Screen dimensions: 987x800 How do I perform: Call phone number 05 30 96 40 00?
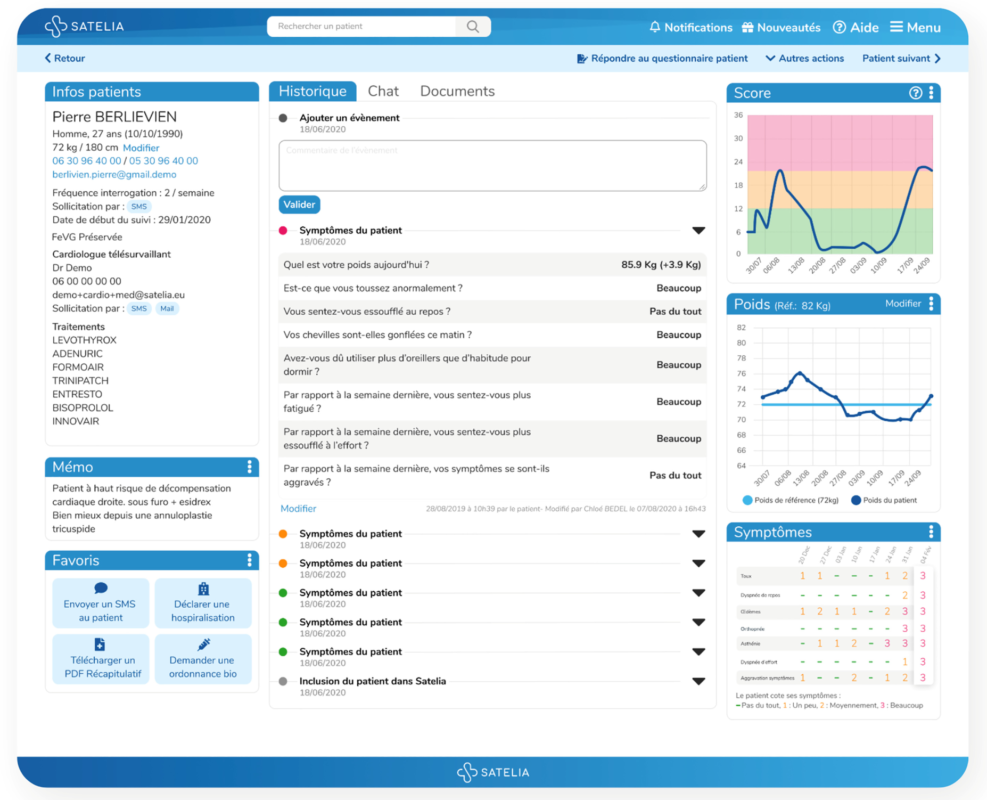point(164,161)
